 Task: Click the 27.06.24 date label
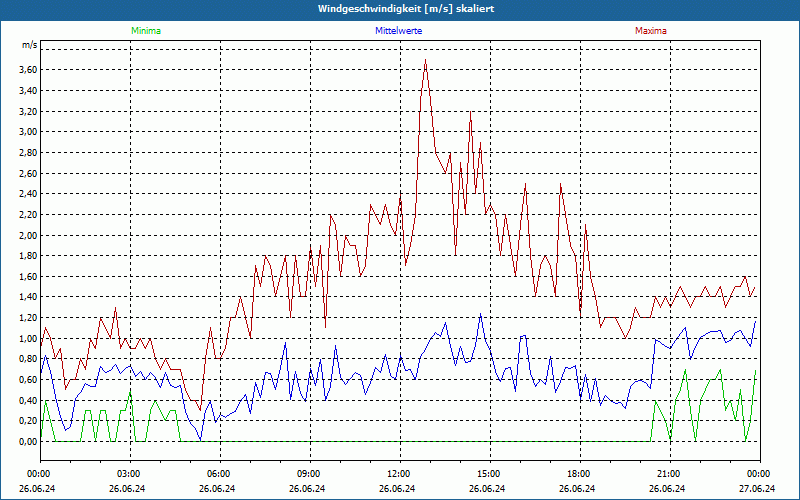[757, 488]
